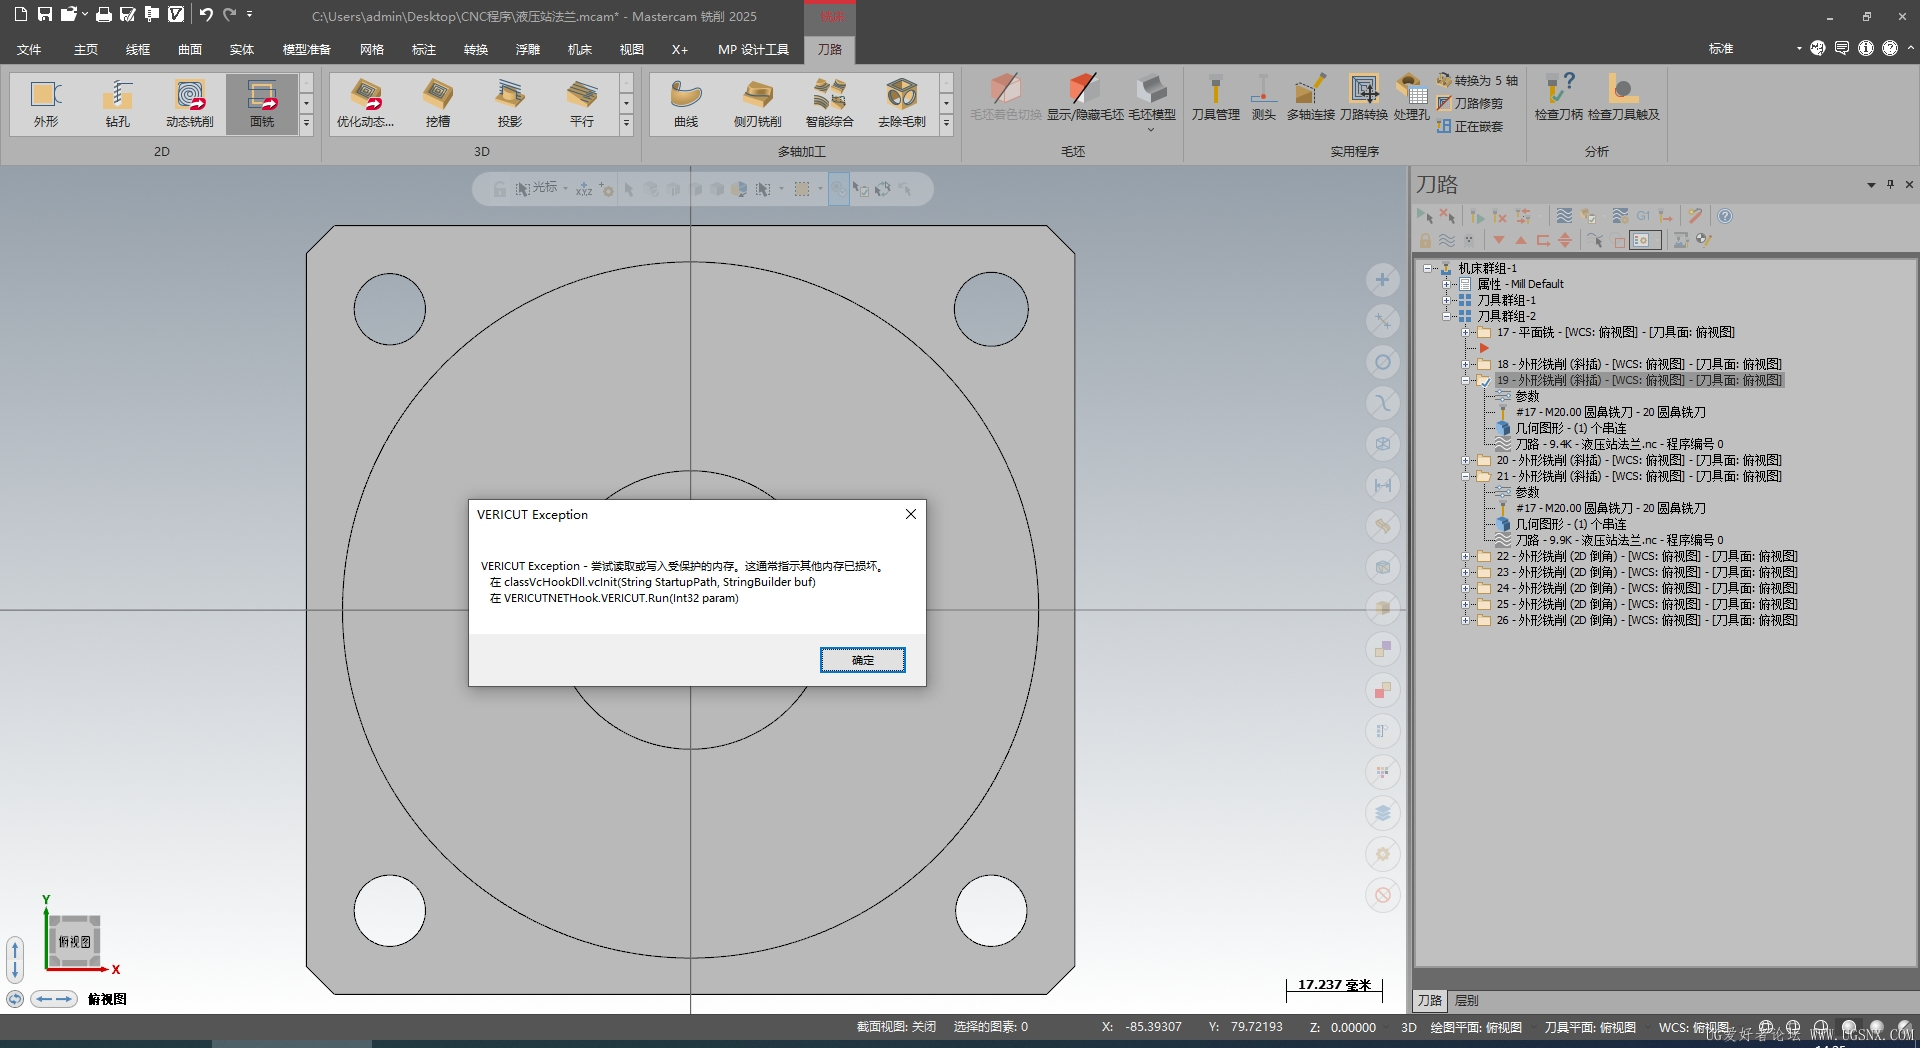The image size is (1920, 1048).
Task: Choose the 挖槽 pocket 3D toolpath
Action: (x=438, y=104)
